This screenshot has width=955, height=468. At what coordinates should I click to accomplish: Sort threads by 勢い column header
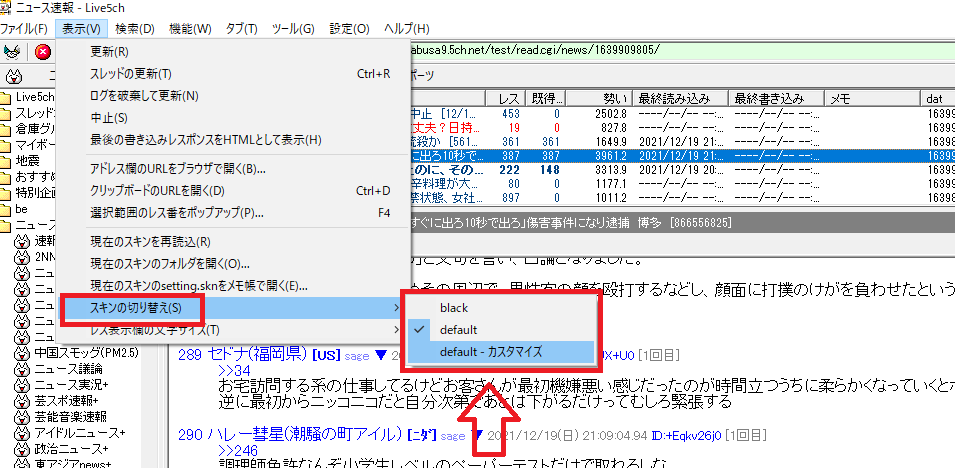pos(600,98)
